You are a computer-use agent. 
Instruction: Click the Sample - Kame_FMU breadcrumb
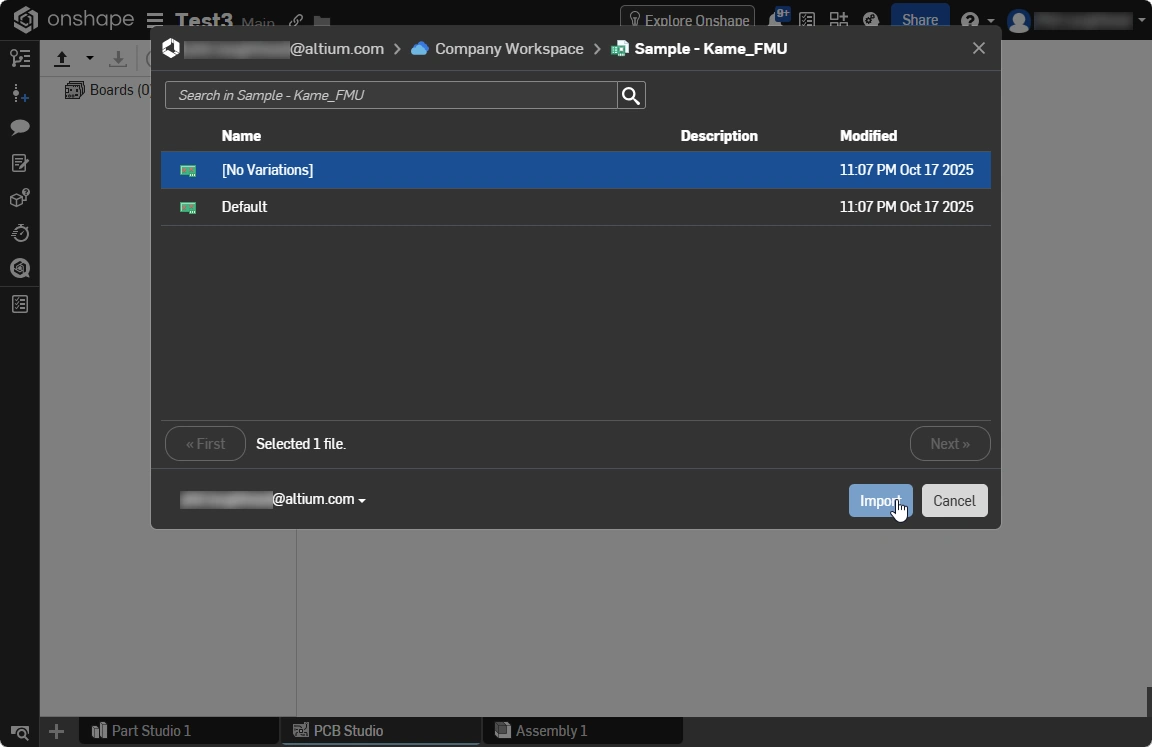coord(710,48)
